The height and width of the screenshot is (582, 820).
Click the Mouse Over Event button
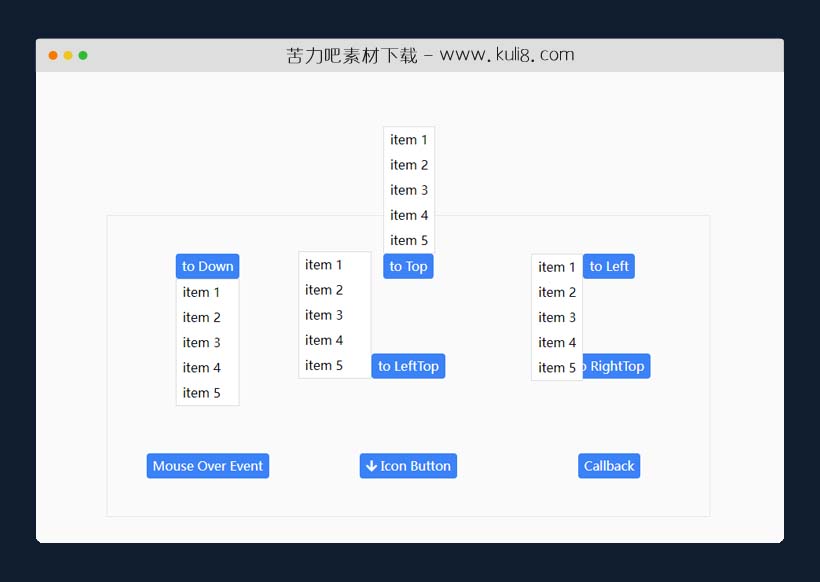click(x=208, y=466)
